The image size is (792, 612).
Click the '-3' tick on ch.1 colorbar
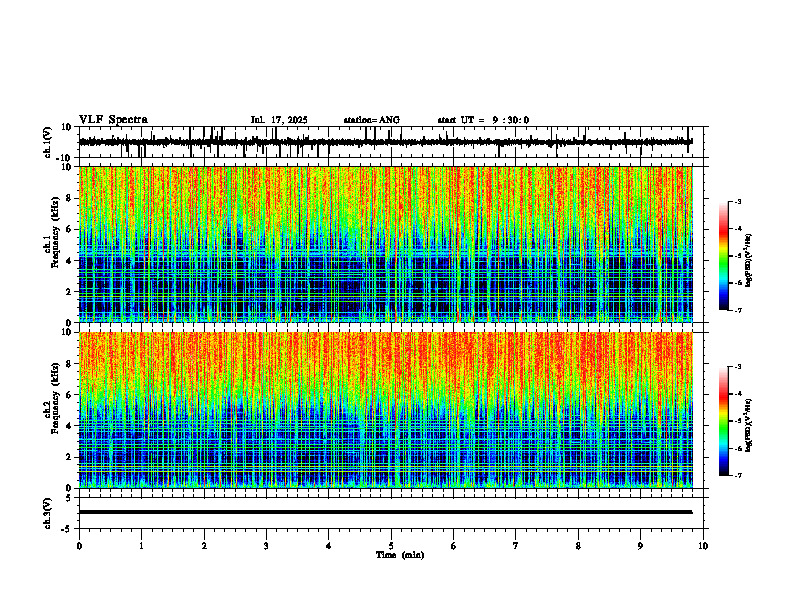[738, 201]
